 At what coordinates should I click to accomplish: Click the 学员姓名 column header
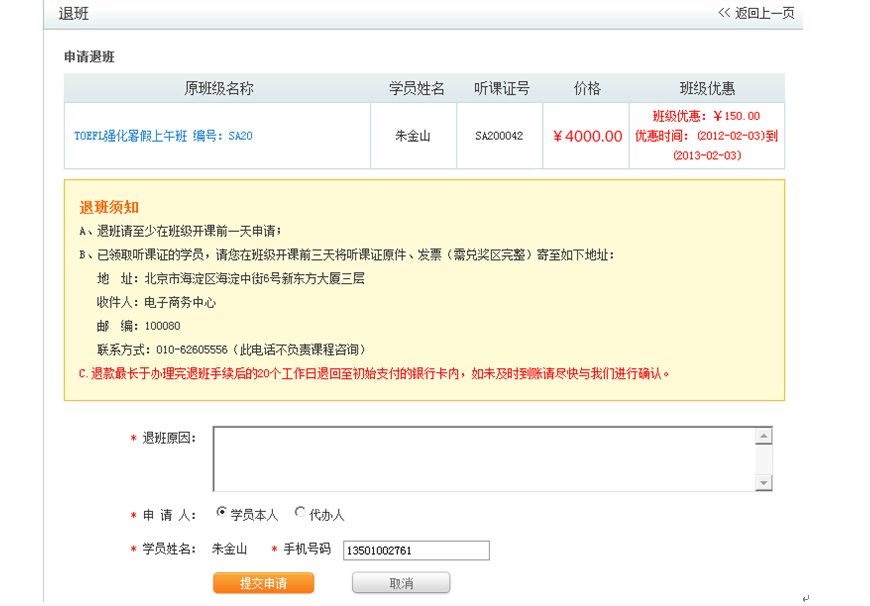point(416,88)
